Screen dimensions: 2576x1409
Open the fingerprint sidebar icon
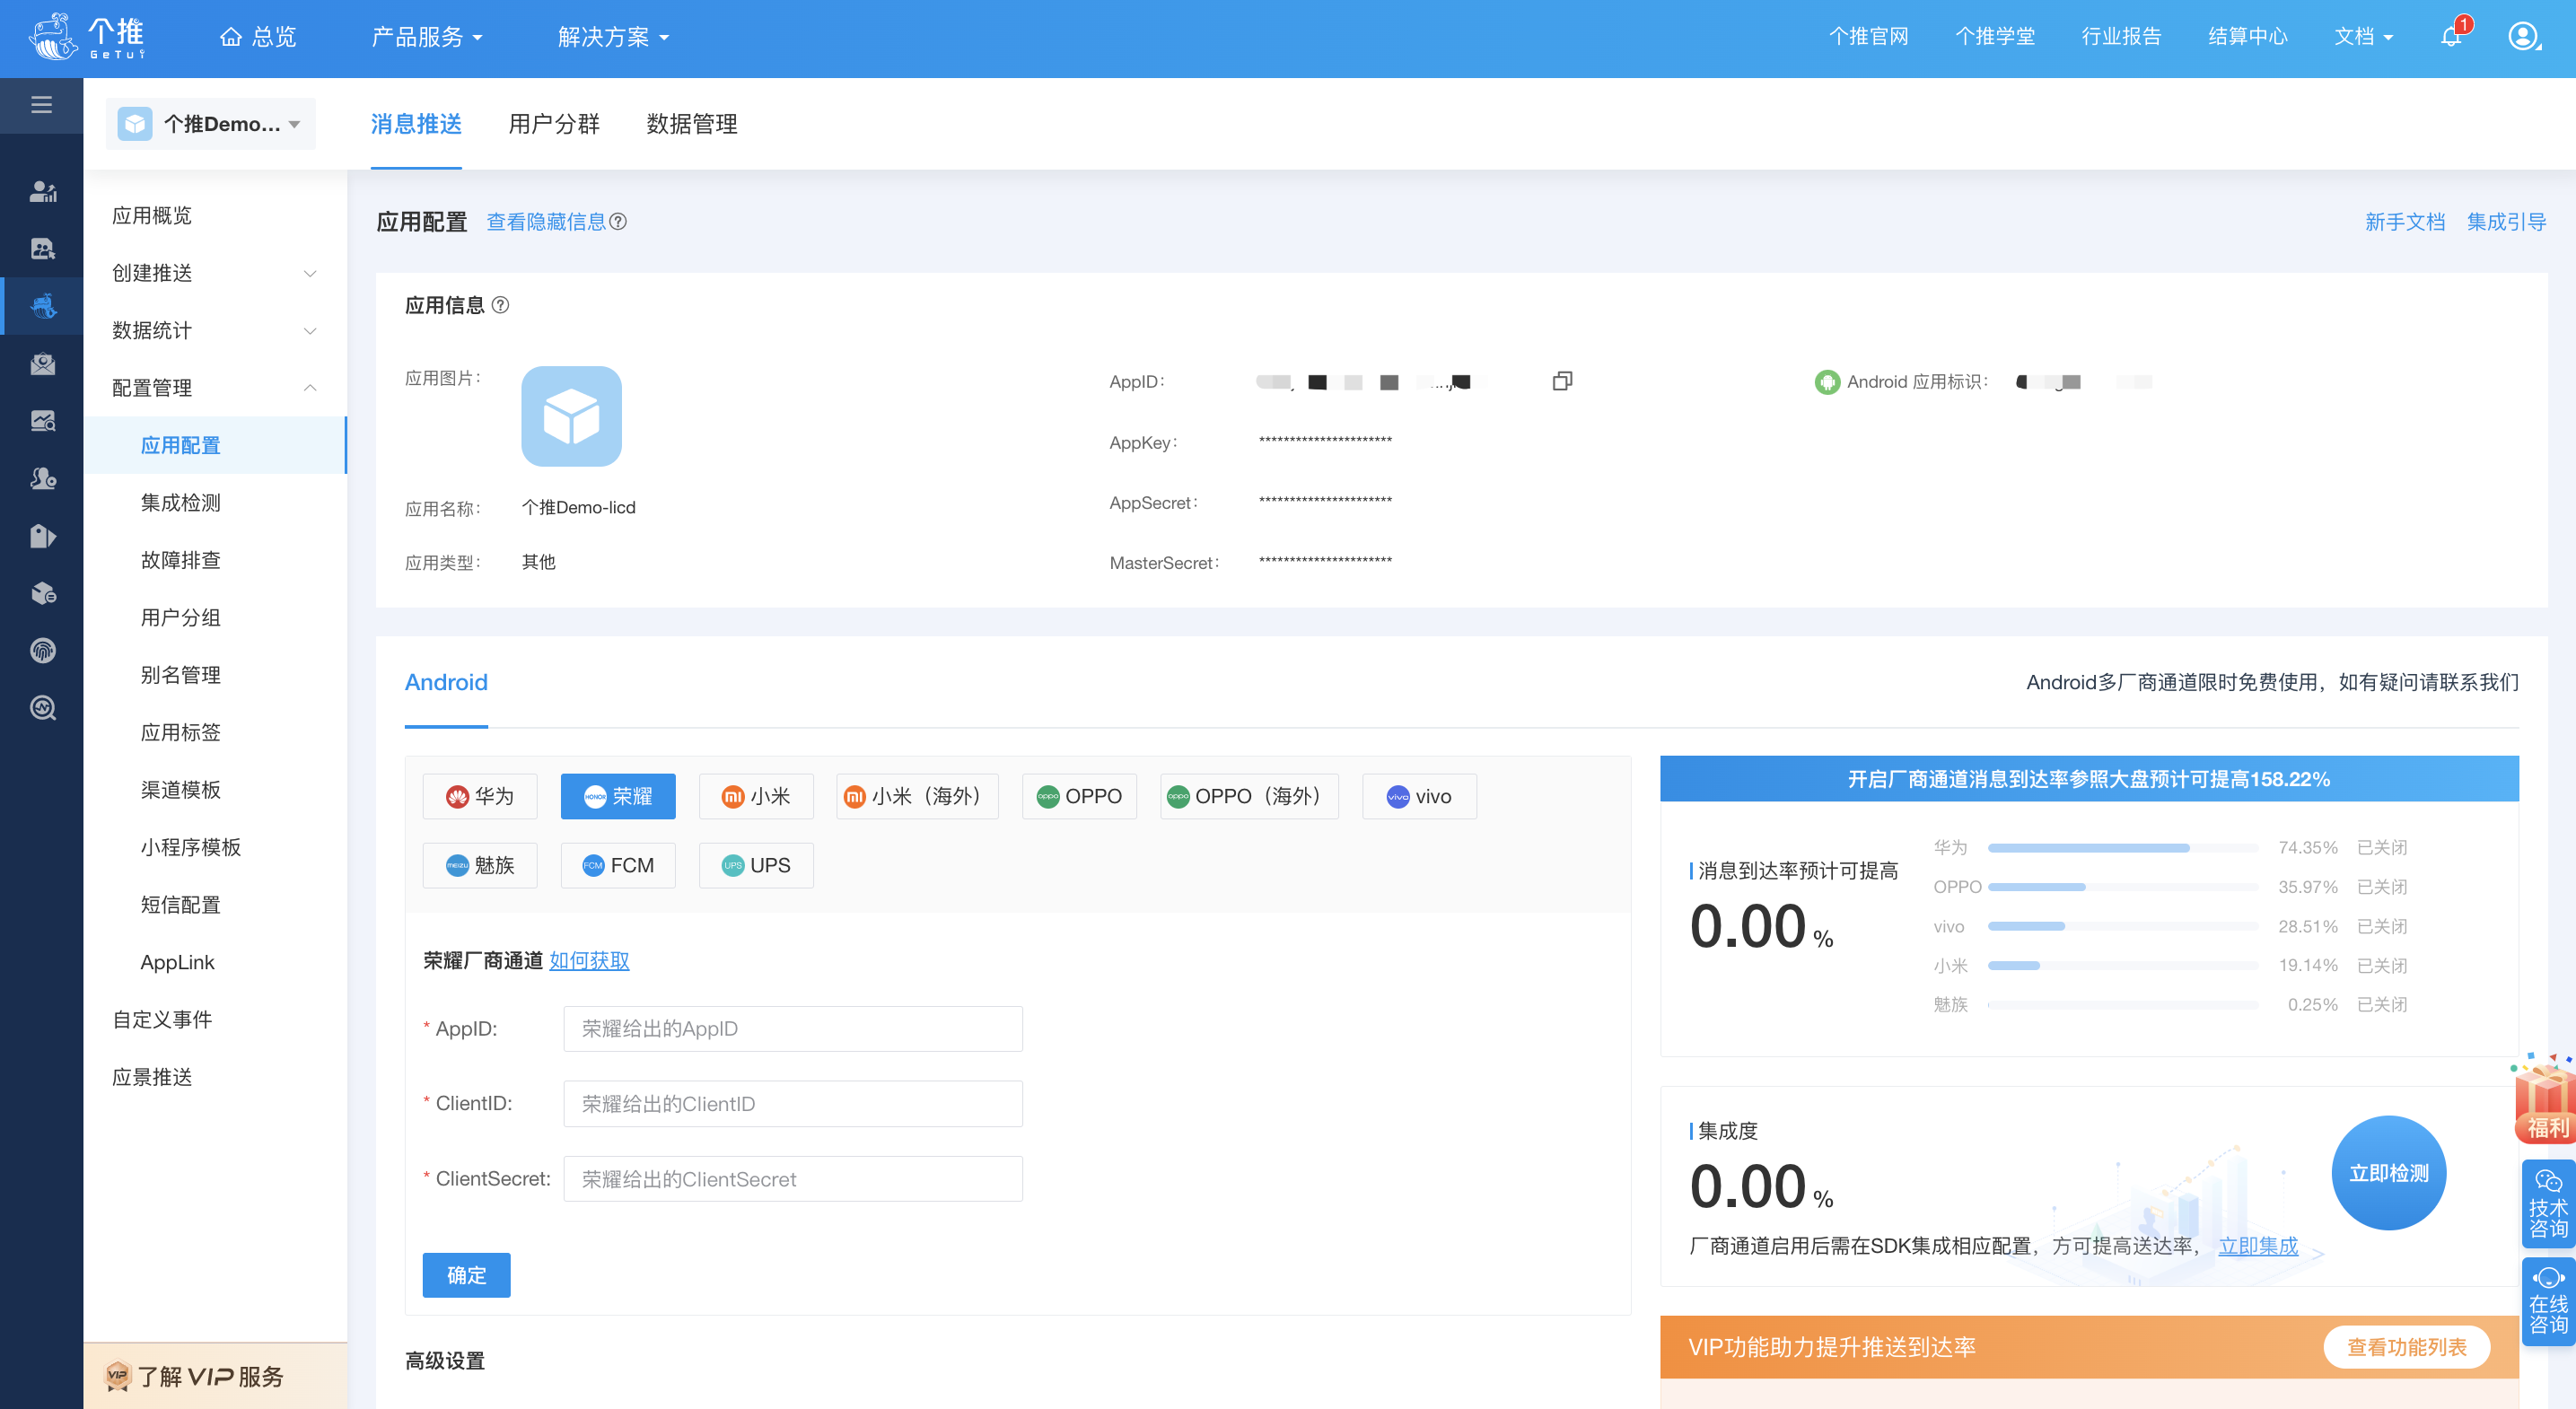click(42, 651)
